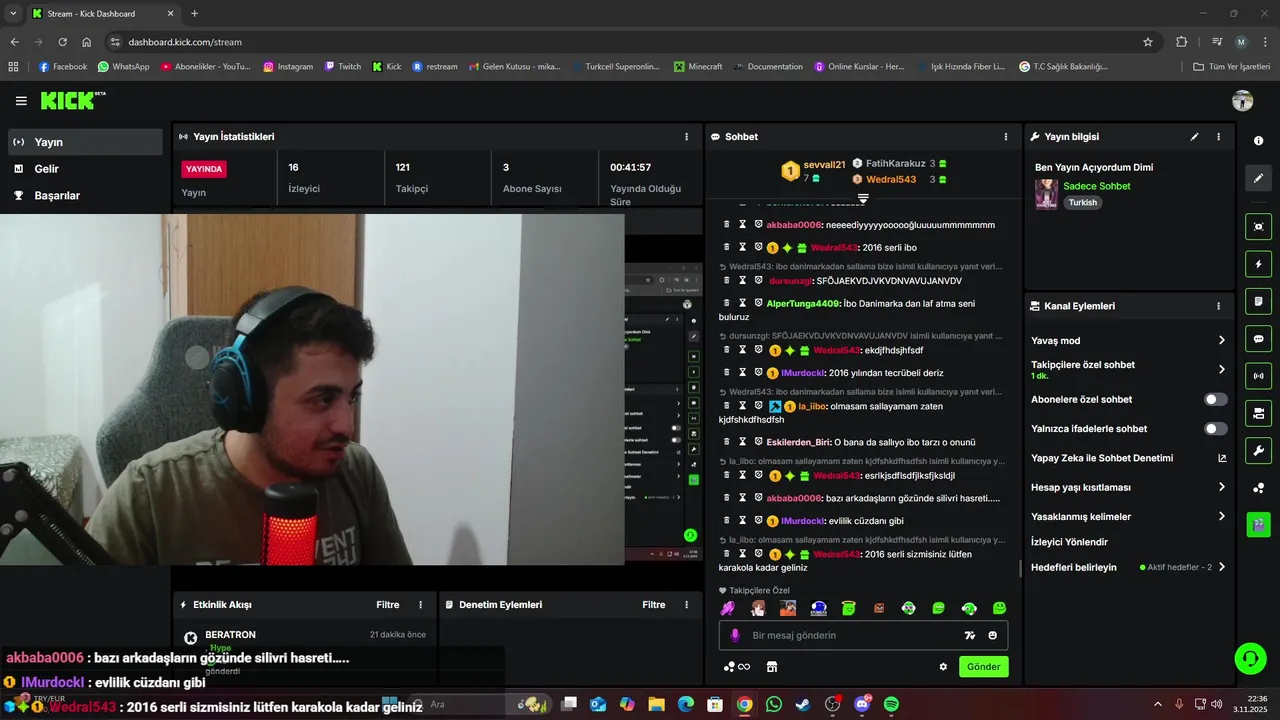The height and width of the screenshot is (720, 1280).
Task: Open Twitch bookmark in bookmarks bar
Action: (x=343, y=67)
